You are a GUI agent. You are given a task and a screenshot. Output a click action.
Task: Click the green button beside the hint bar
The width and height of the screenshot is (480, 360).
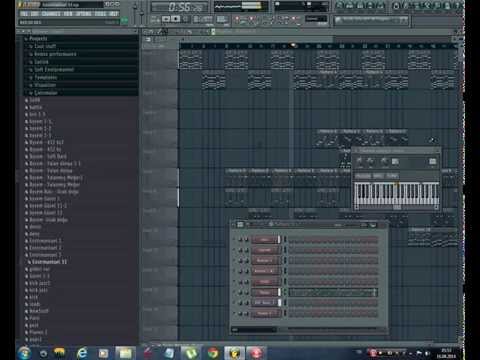tap(124, 21)
